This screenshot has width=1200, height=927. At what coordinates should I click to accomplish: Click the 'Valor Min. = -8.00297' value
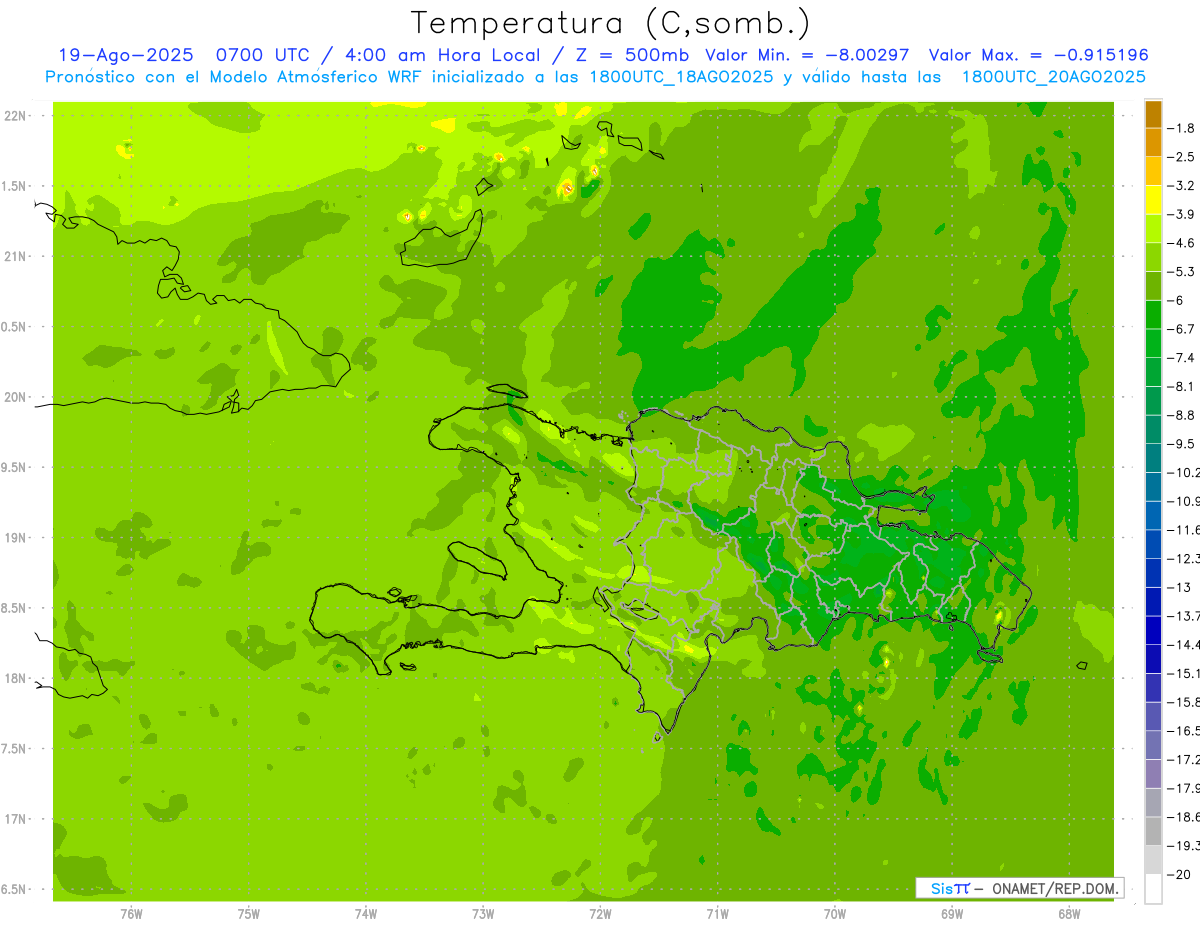pos(807,55)
